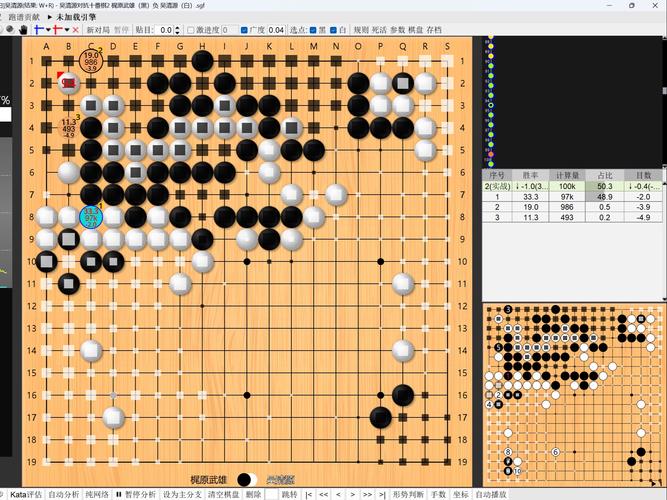This screenshot has height=500, width=667.
Task: Click the 清空棋盘 clear board button
Action: [223, 494]
